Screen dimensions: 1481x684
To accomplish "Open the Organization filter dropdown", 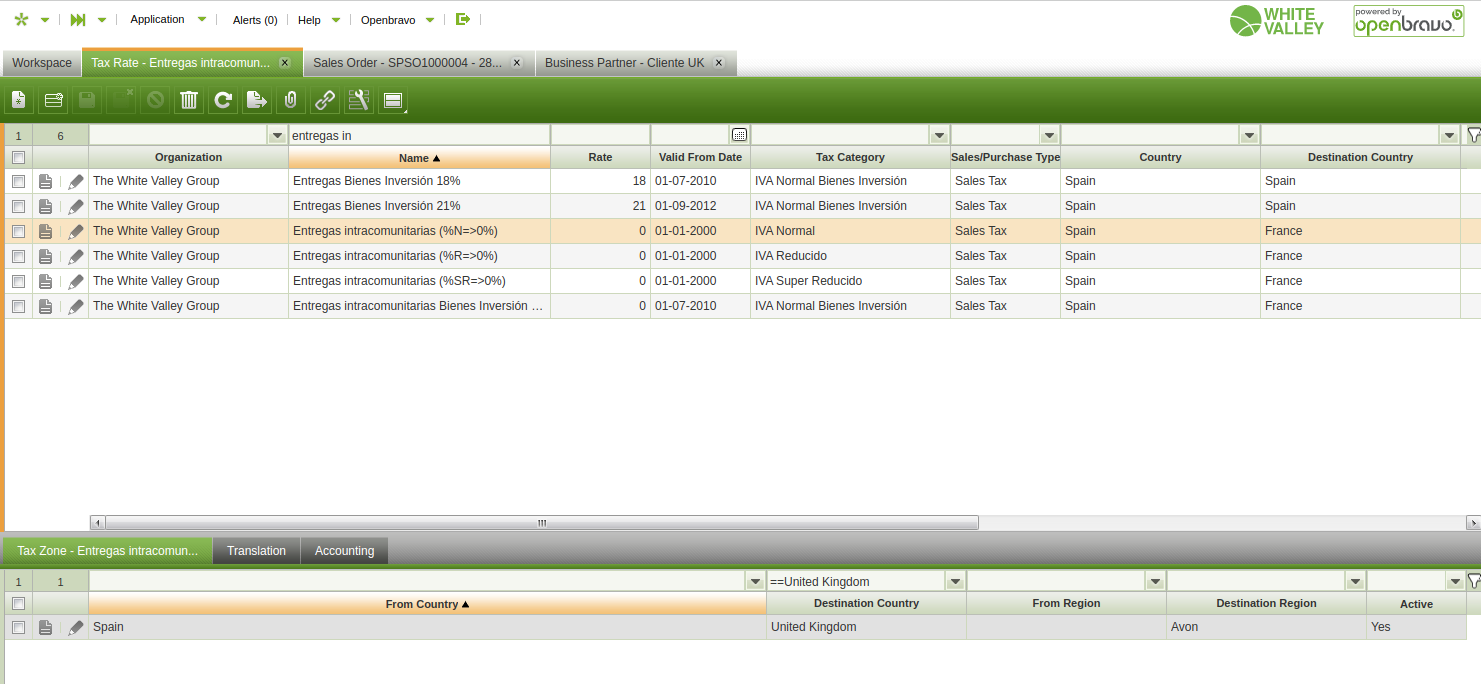I will coord(277,135).
